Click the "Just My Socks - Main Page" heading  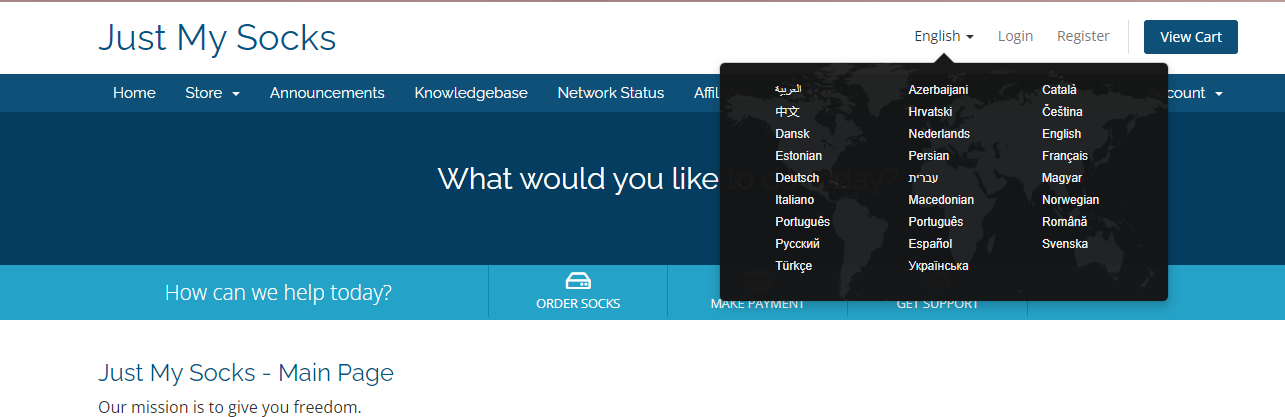pyautogui.click(x=246, y=373)
